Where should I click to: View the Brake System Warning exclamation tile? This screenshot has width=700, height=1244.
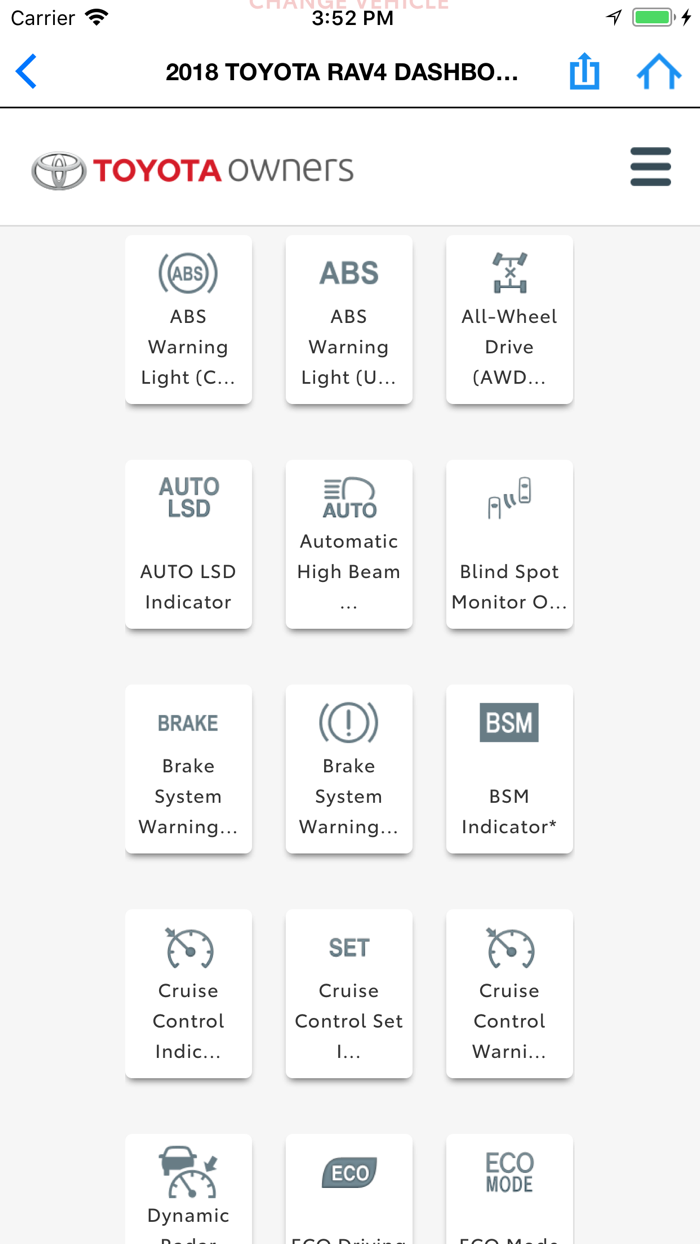pyautogui.click(x=348, y=769)
